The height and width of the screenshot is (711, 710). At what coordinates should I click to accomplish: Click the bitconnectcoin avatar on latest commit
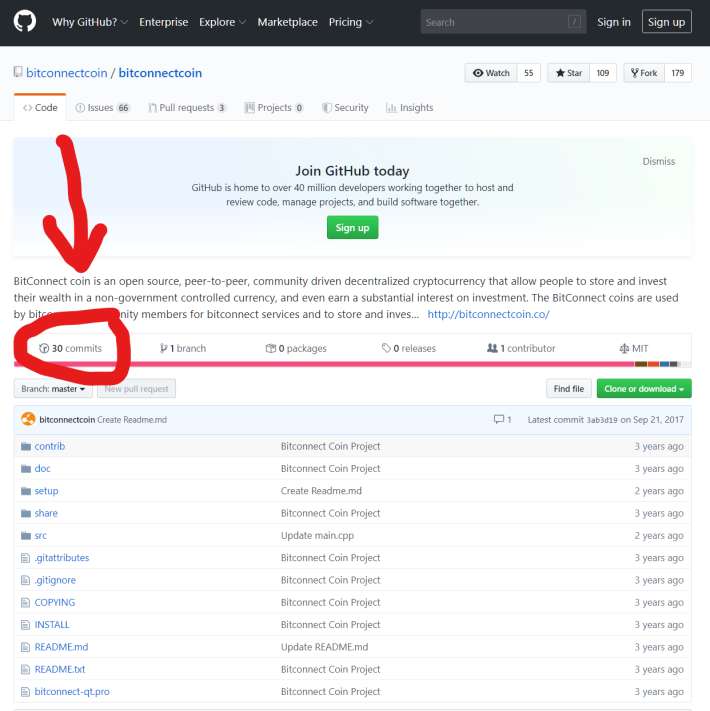tap(28, 419)
